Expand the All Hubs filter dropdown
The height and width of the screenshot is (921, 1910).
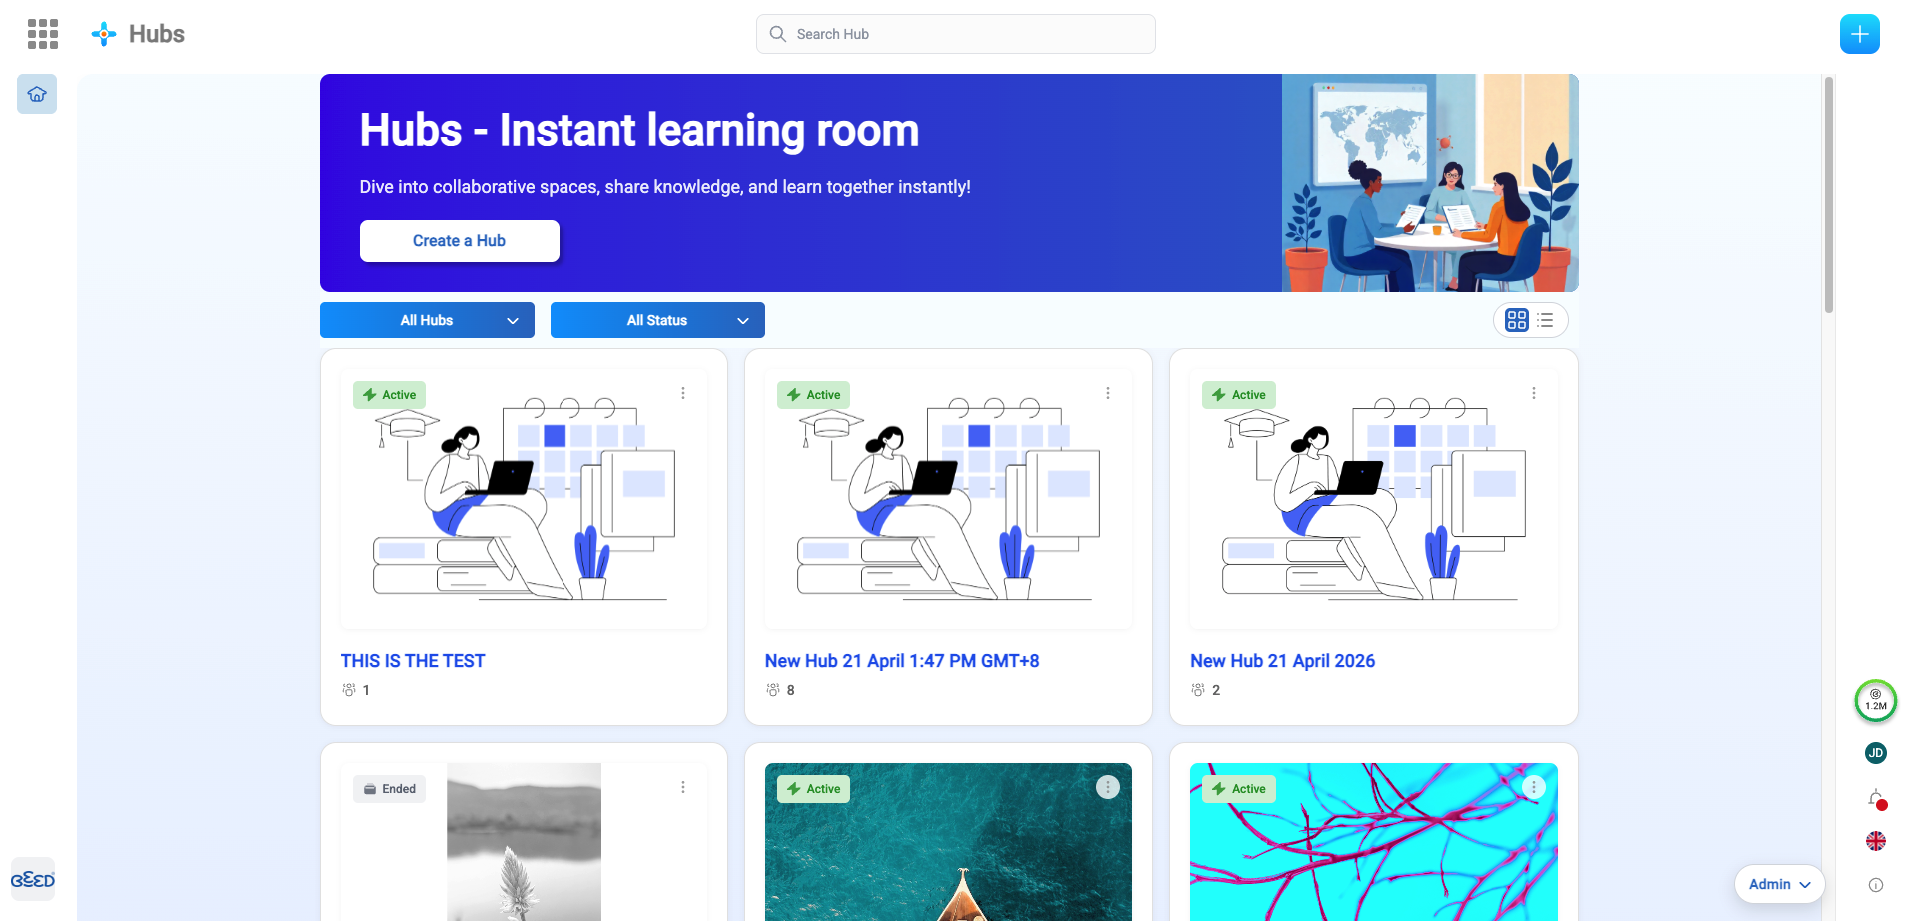[427, 320]
